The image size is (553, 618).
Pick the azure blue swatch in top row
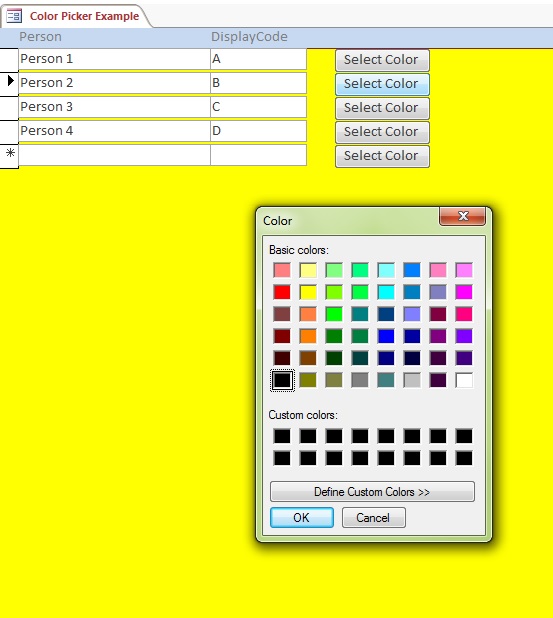point(412,270)
